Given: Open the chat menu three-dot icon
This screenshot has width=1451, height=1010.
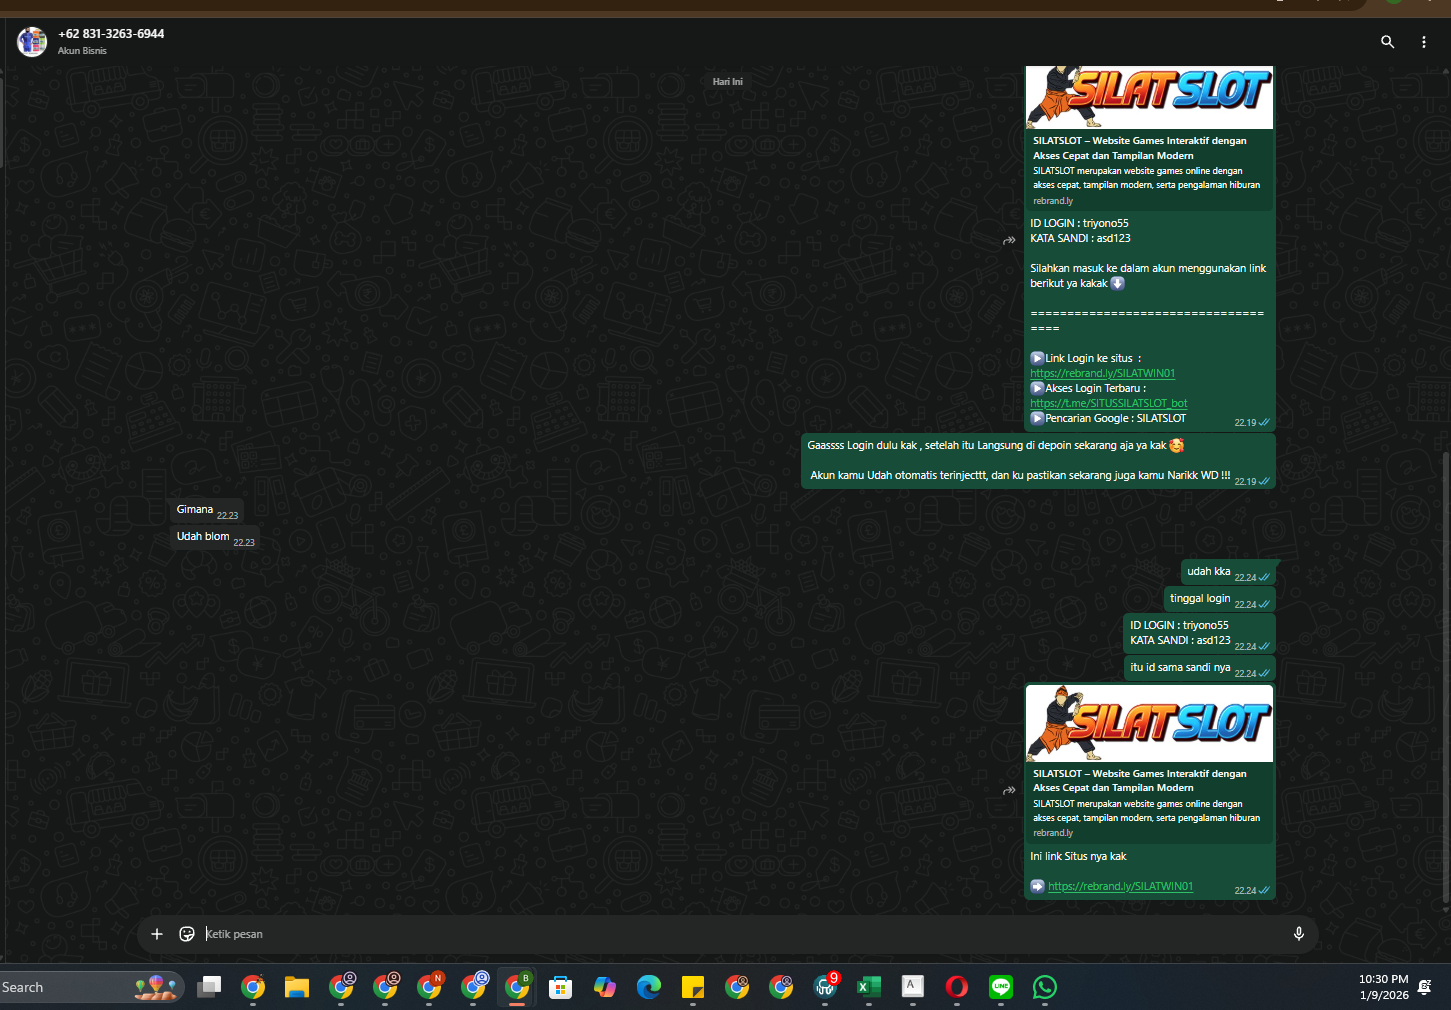Looking at the screenshot, I should coord(1424,42).
